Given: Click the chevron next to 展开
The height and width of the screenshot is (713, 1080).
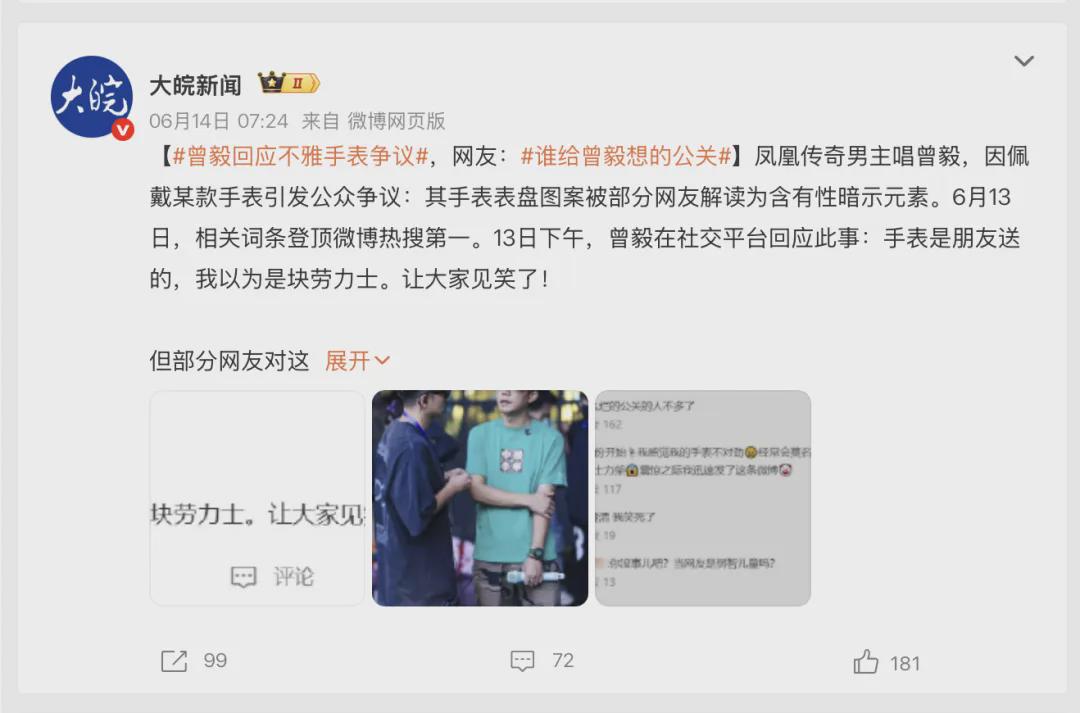Looking at the screenshot, I should pyautogui.click(x=382, y=360).
